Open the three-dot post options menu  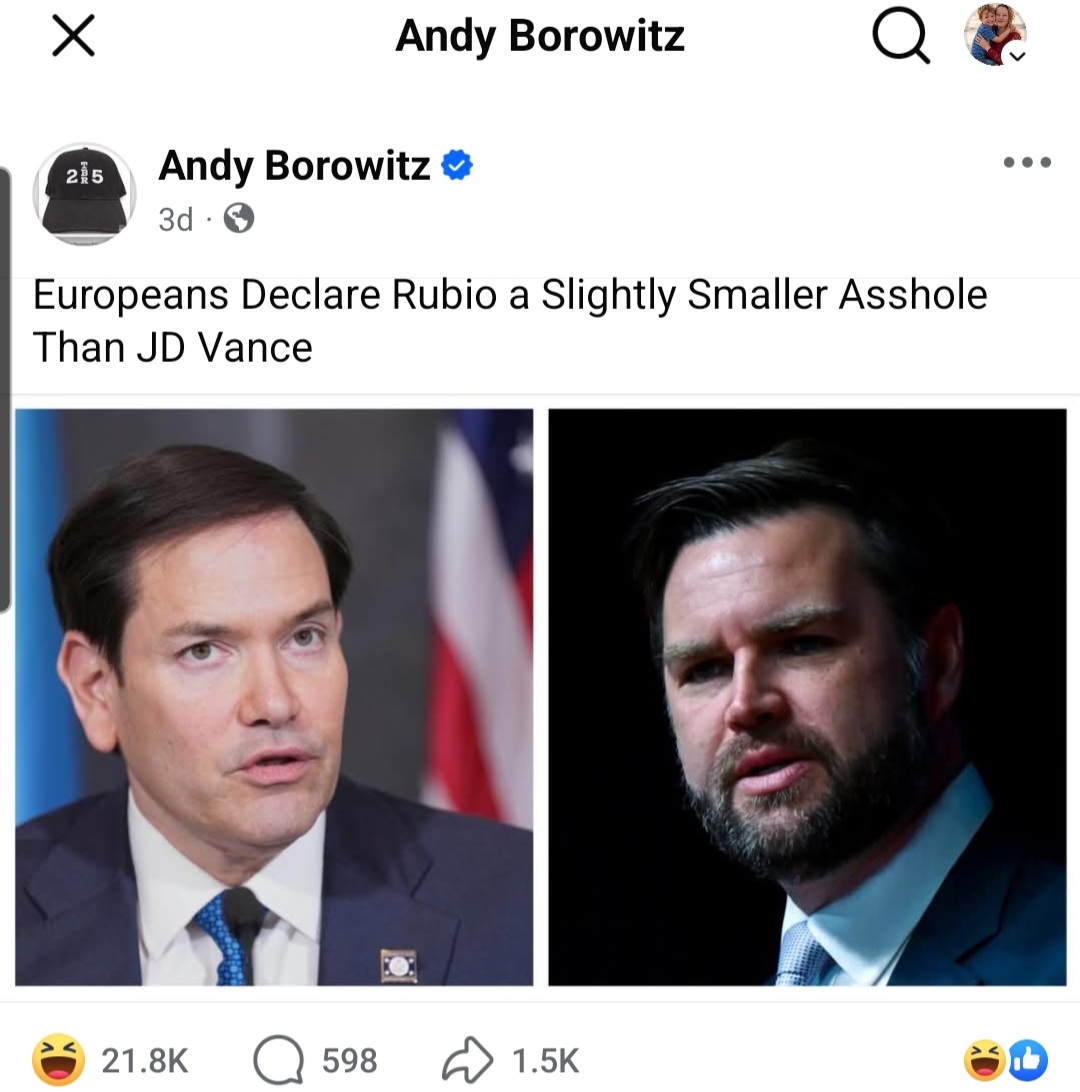tap(1027, 162)
